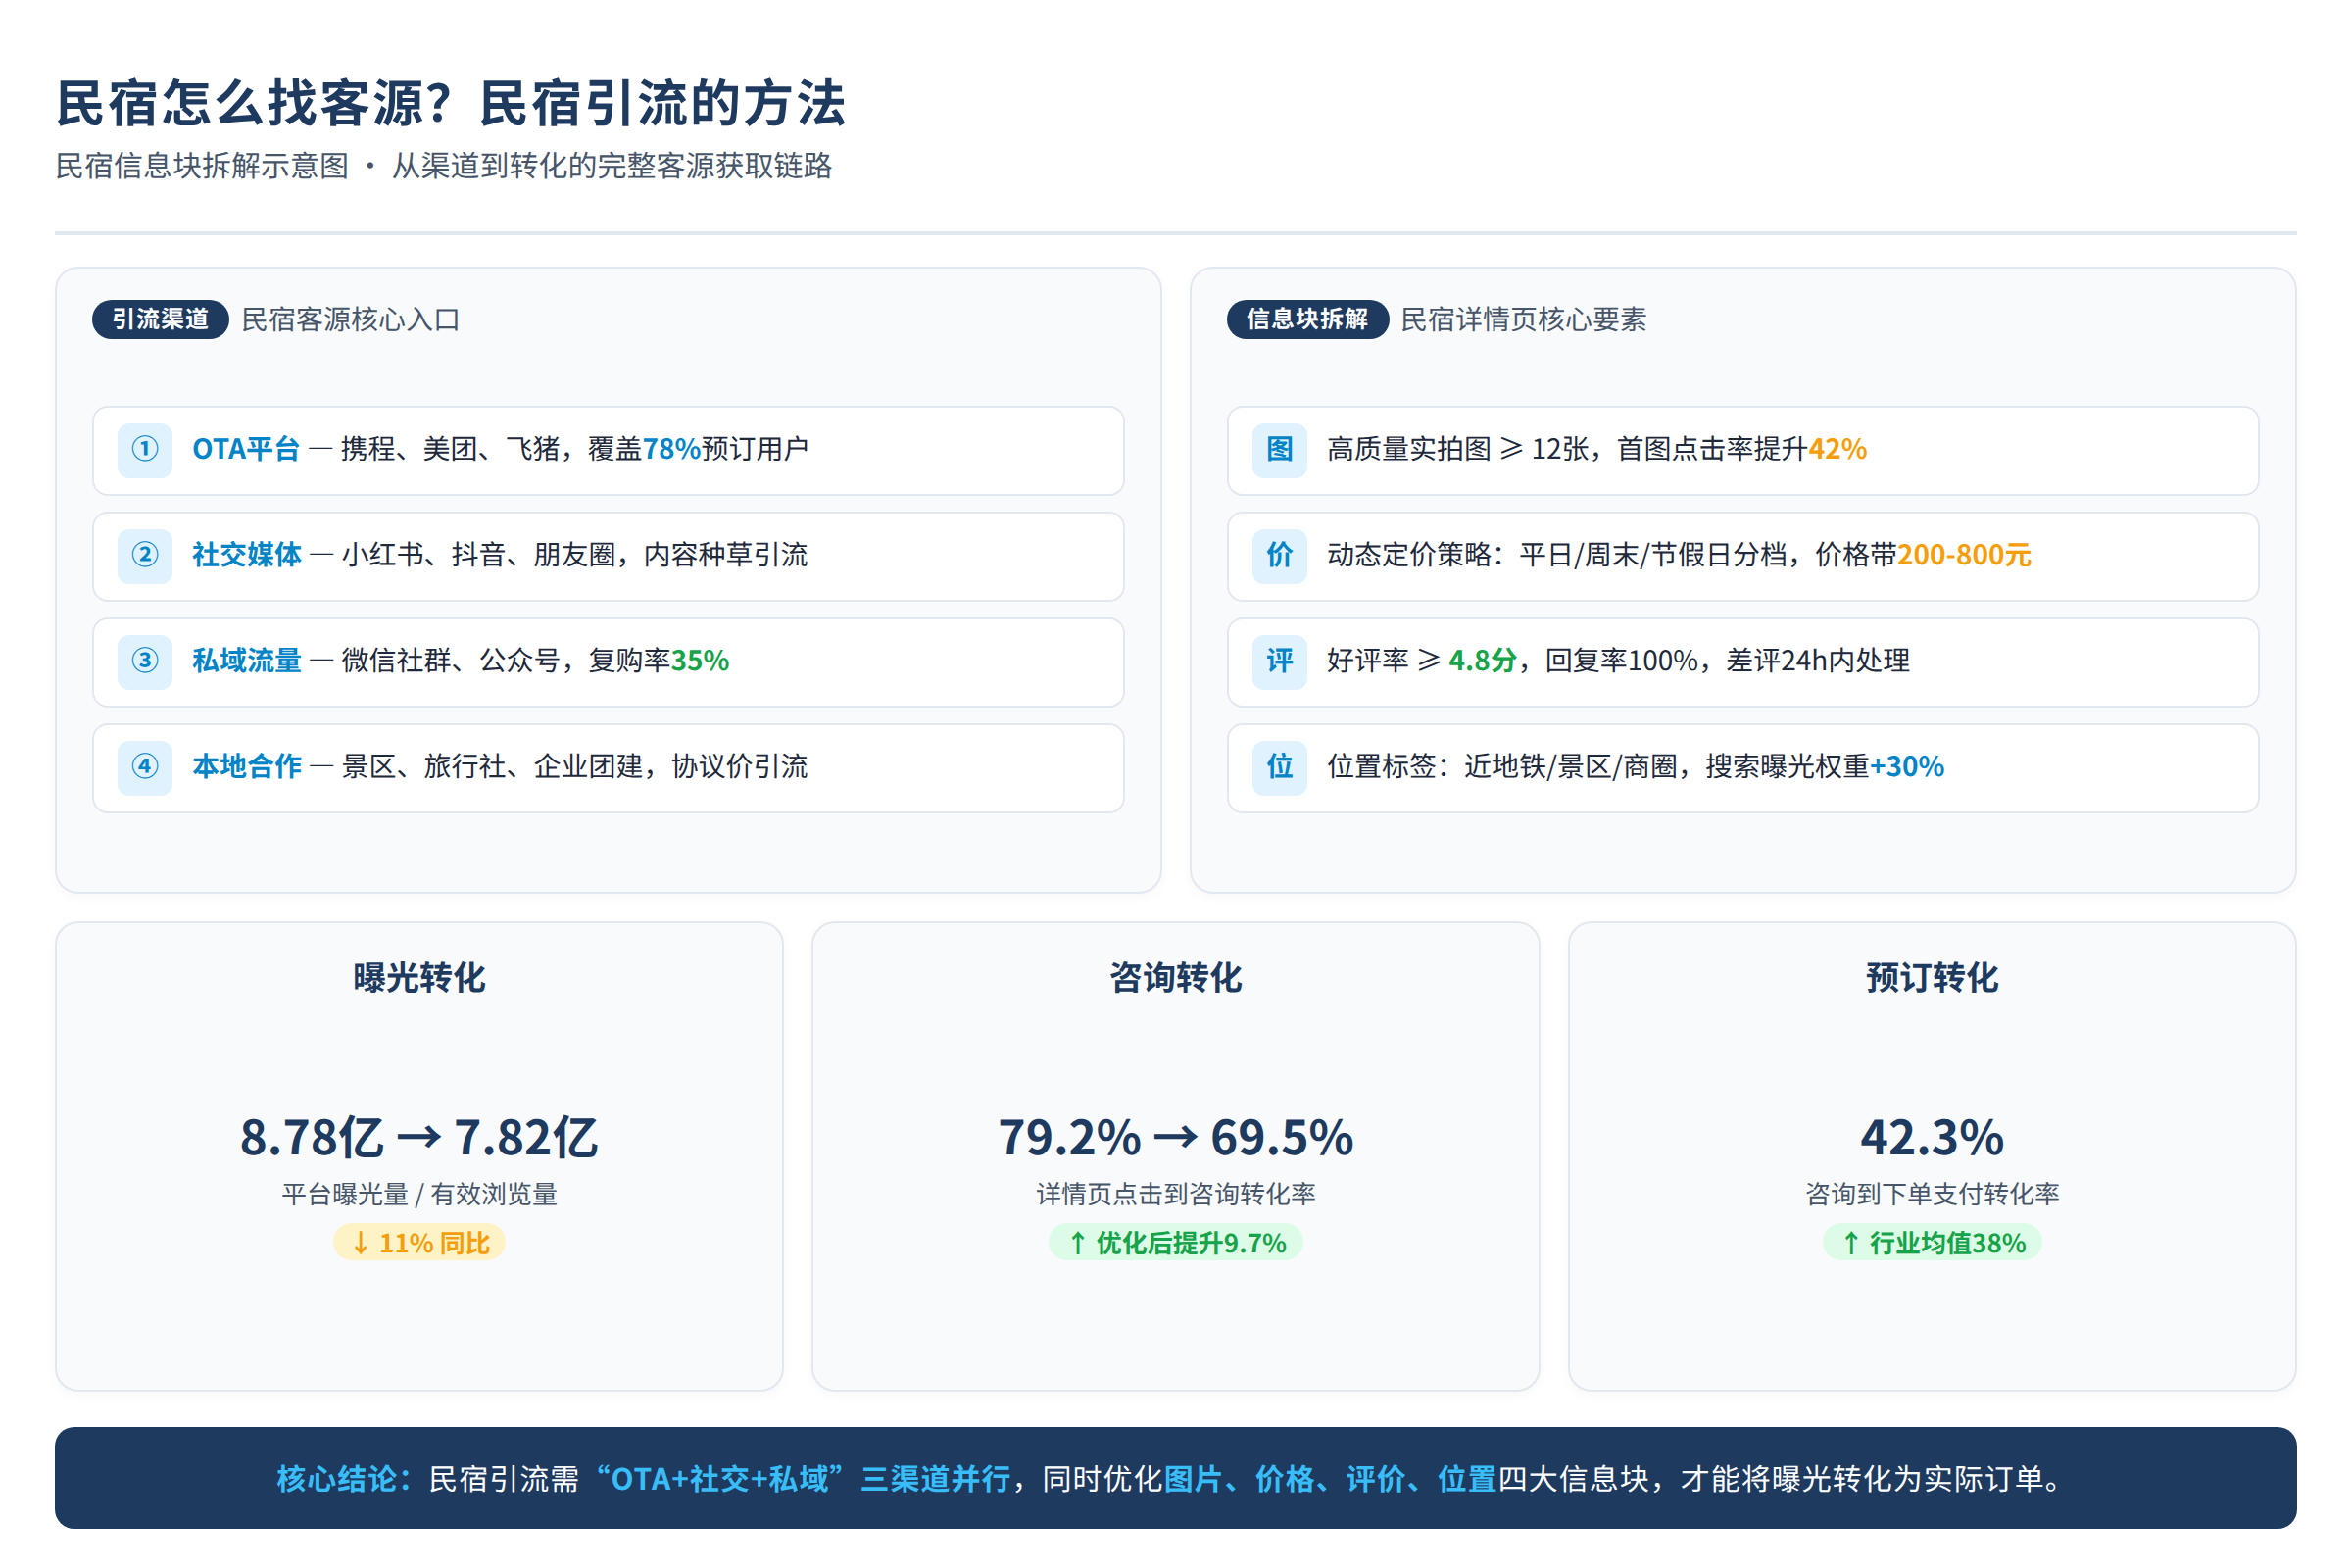Click the ① icon beside OTA平台
Screen dimensions: 2352x1568
tap(145, 450)
